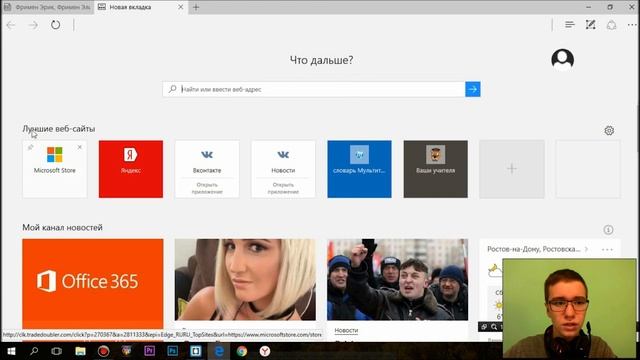
Task: Click the Лучшие веб-сайты heading
Action: click(59, 129)
